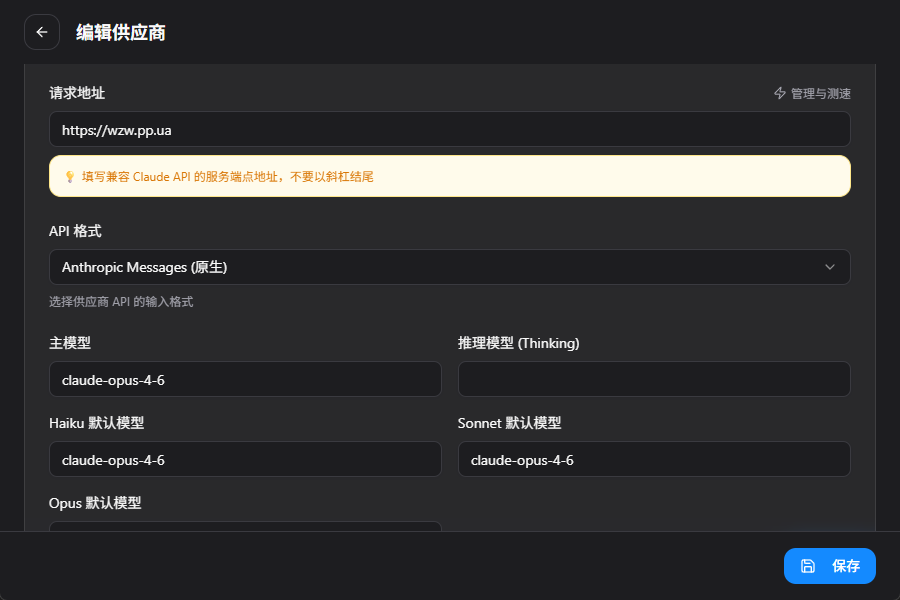Focus the 请求地址 URL input field
This screenshot has width=900, height=600.
pyautogui.click(x=449, y=129)
